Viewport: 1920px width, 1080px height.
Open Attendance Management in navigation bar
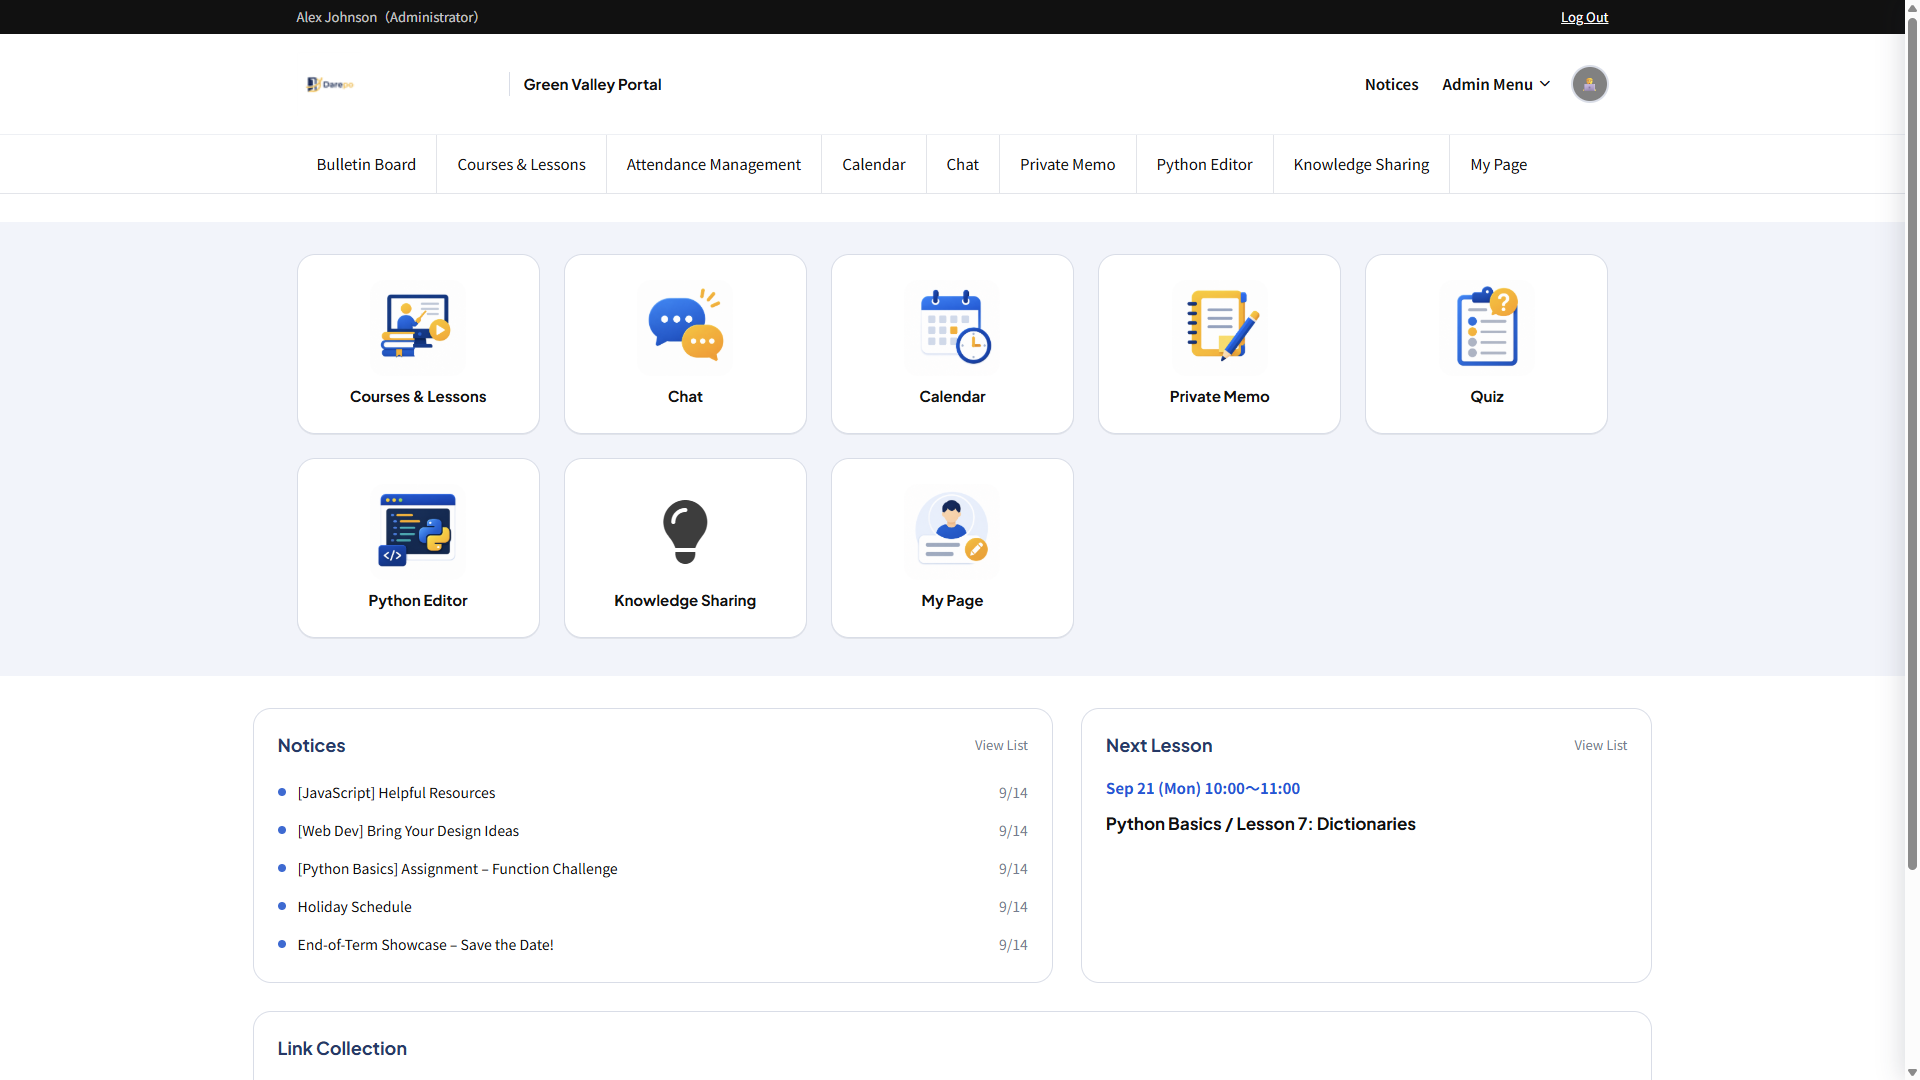click(714, 164)
